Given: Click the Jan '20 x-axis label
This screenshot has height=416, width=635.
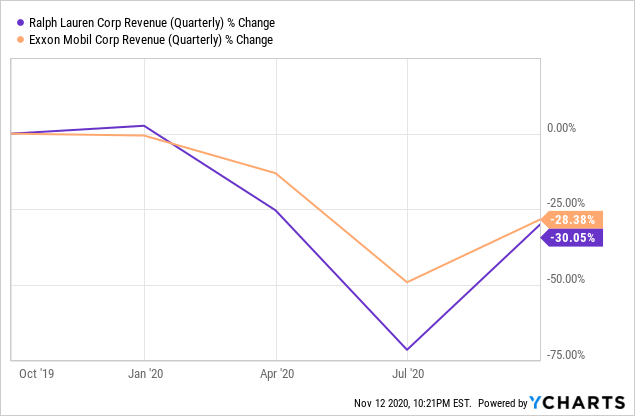Looking at the screenshot, I should [145, 373].
